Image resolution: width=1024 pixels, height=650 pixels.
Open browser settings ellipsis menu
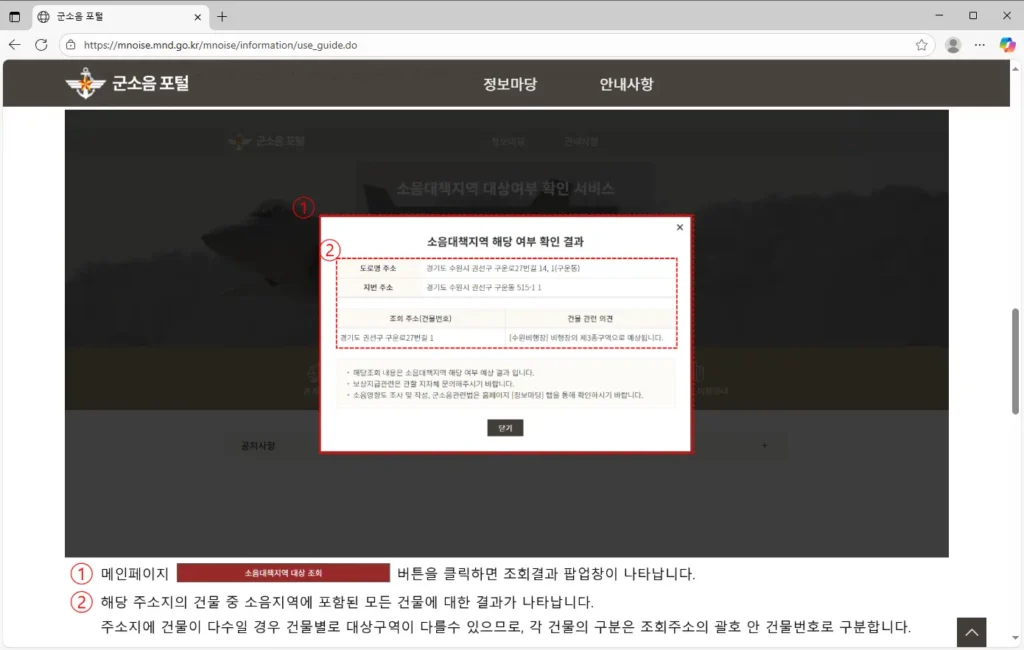pyautogui.click(x=980, y=45)
